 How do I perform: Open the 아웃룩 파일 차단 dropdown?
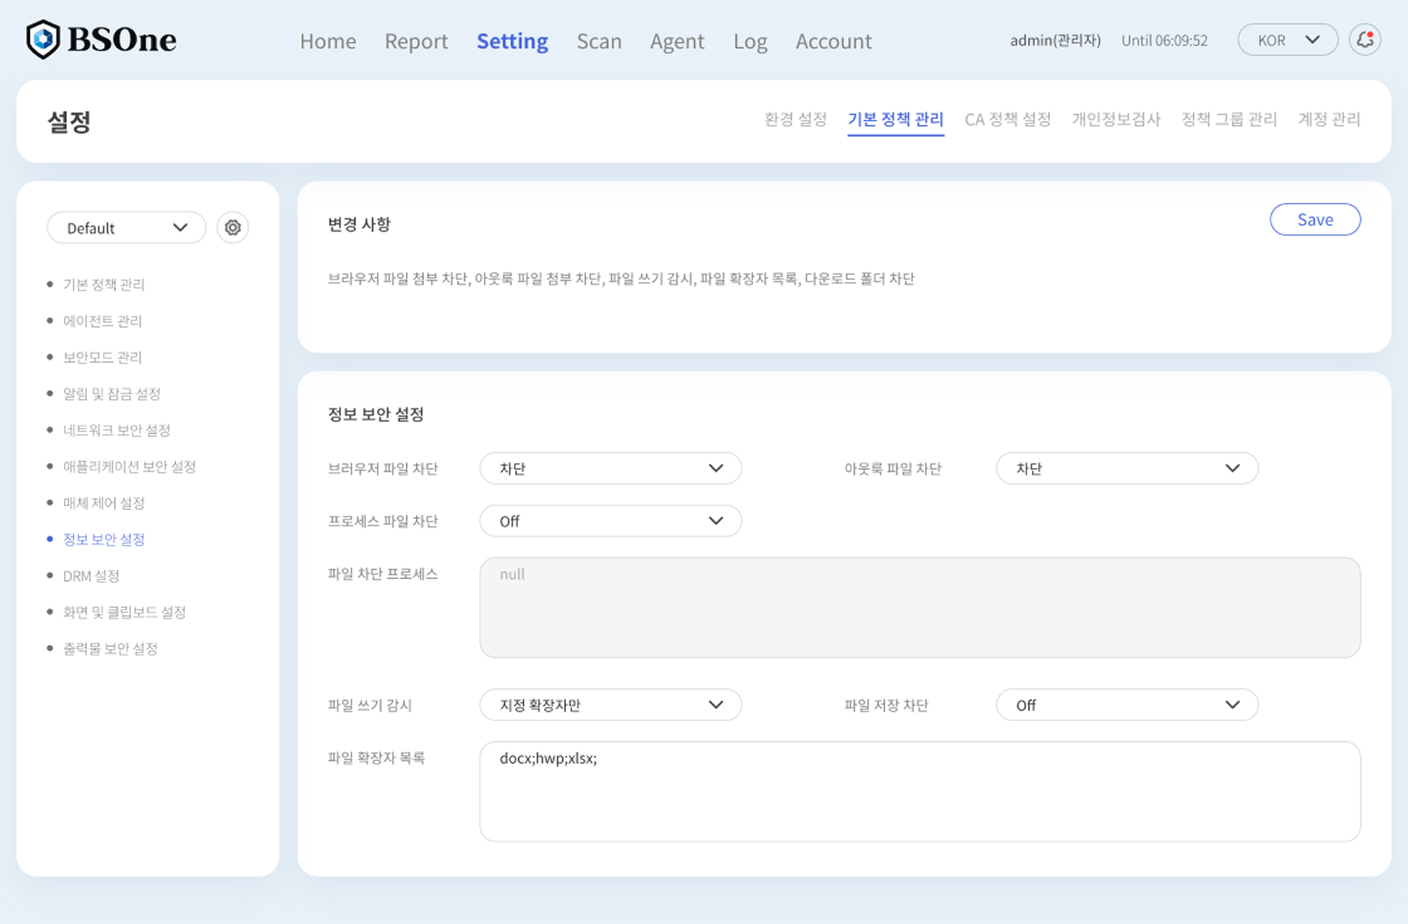[1126, 469]
